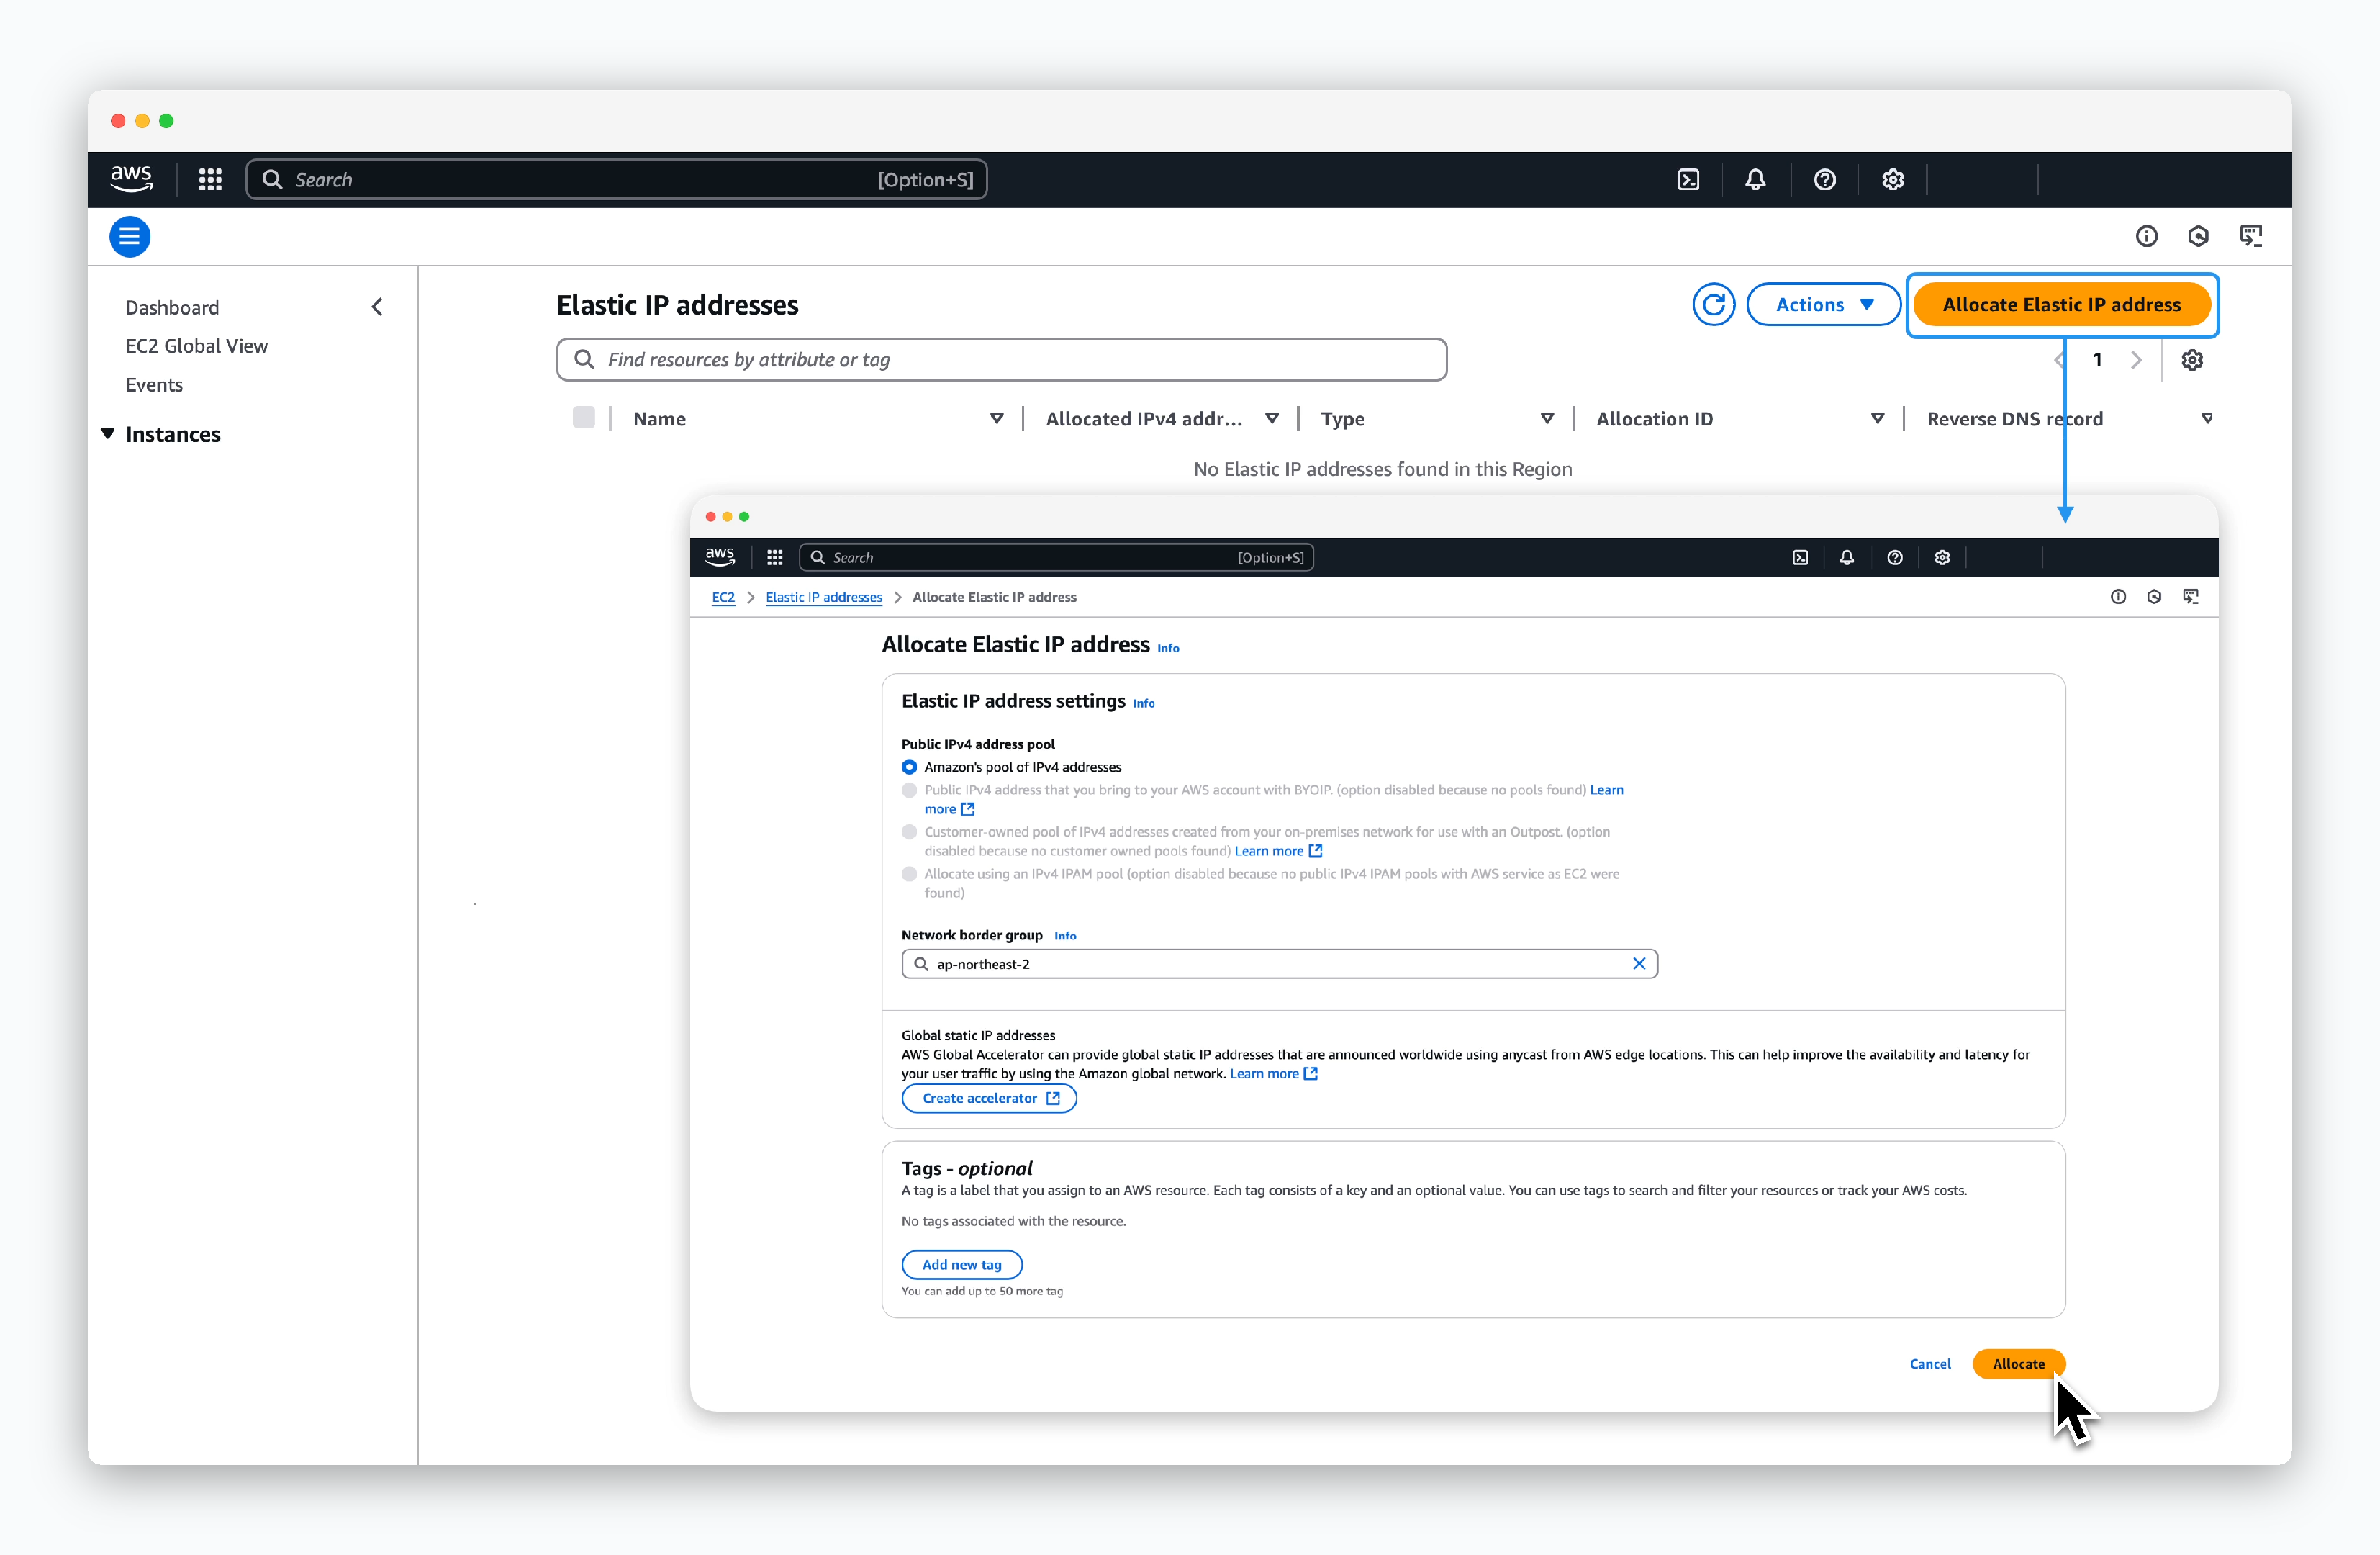Go to Elastic IP addresses breadcrumb link
The width and height of the screenshot is (2380, 1555).
824,597
